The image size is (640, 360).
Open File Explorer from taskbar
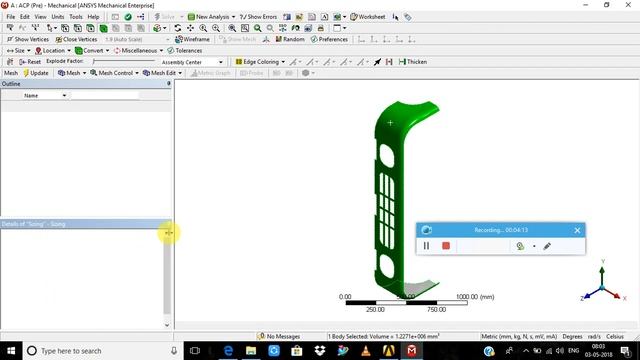coord(251,351)
